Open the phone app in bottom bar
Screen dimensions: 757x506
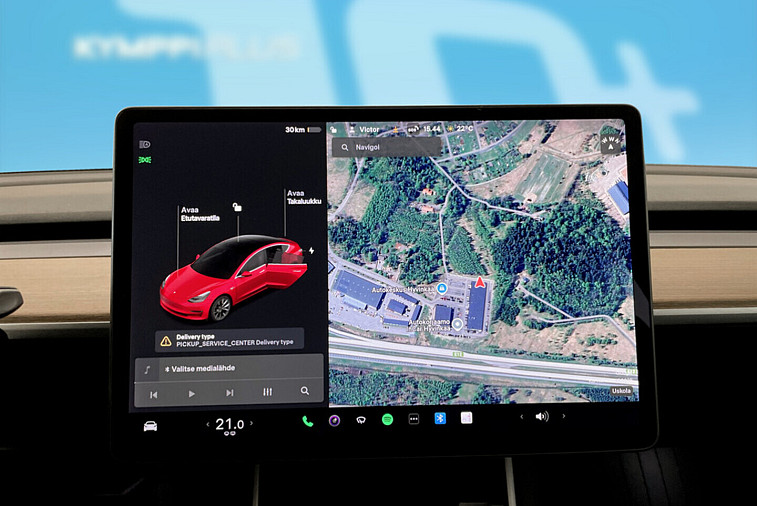point(307,421)
